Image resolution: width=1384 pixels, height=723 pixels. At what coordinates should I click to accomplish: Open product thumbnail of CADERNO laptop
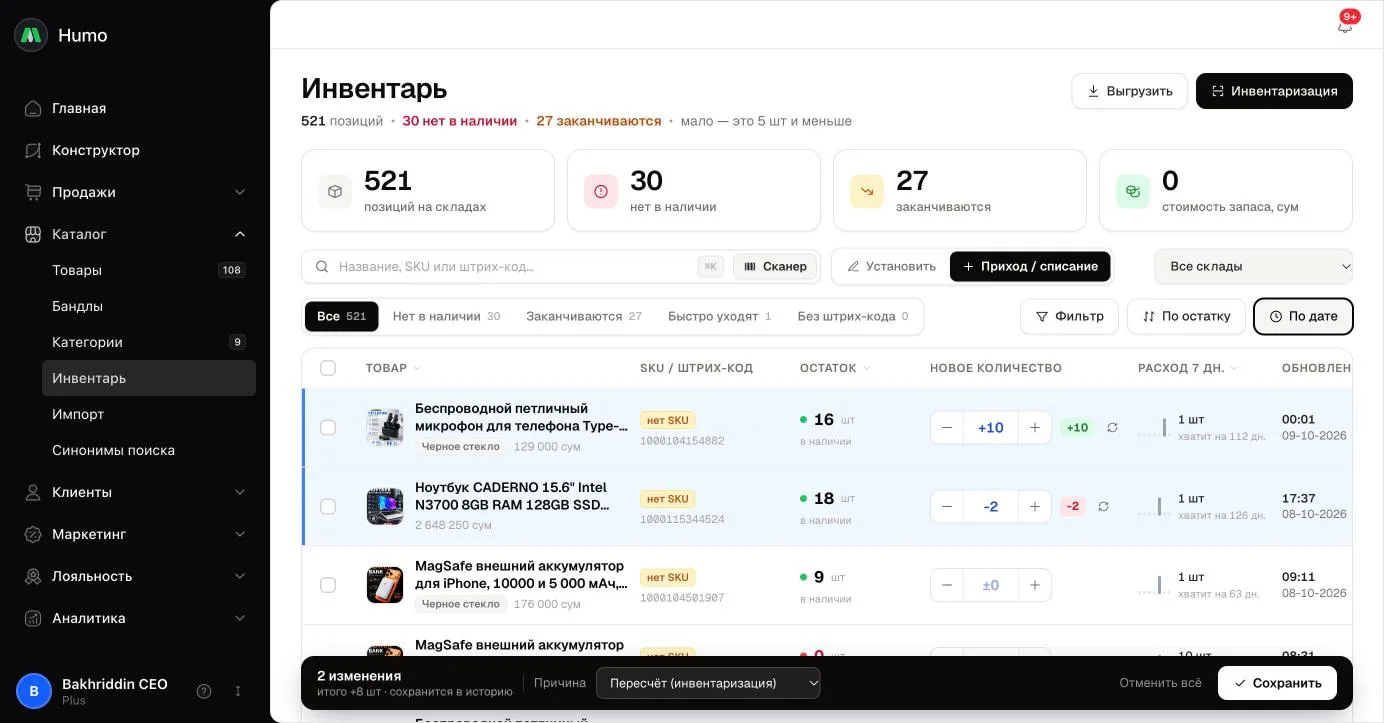point(385,507)
